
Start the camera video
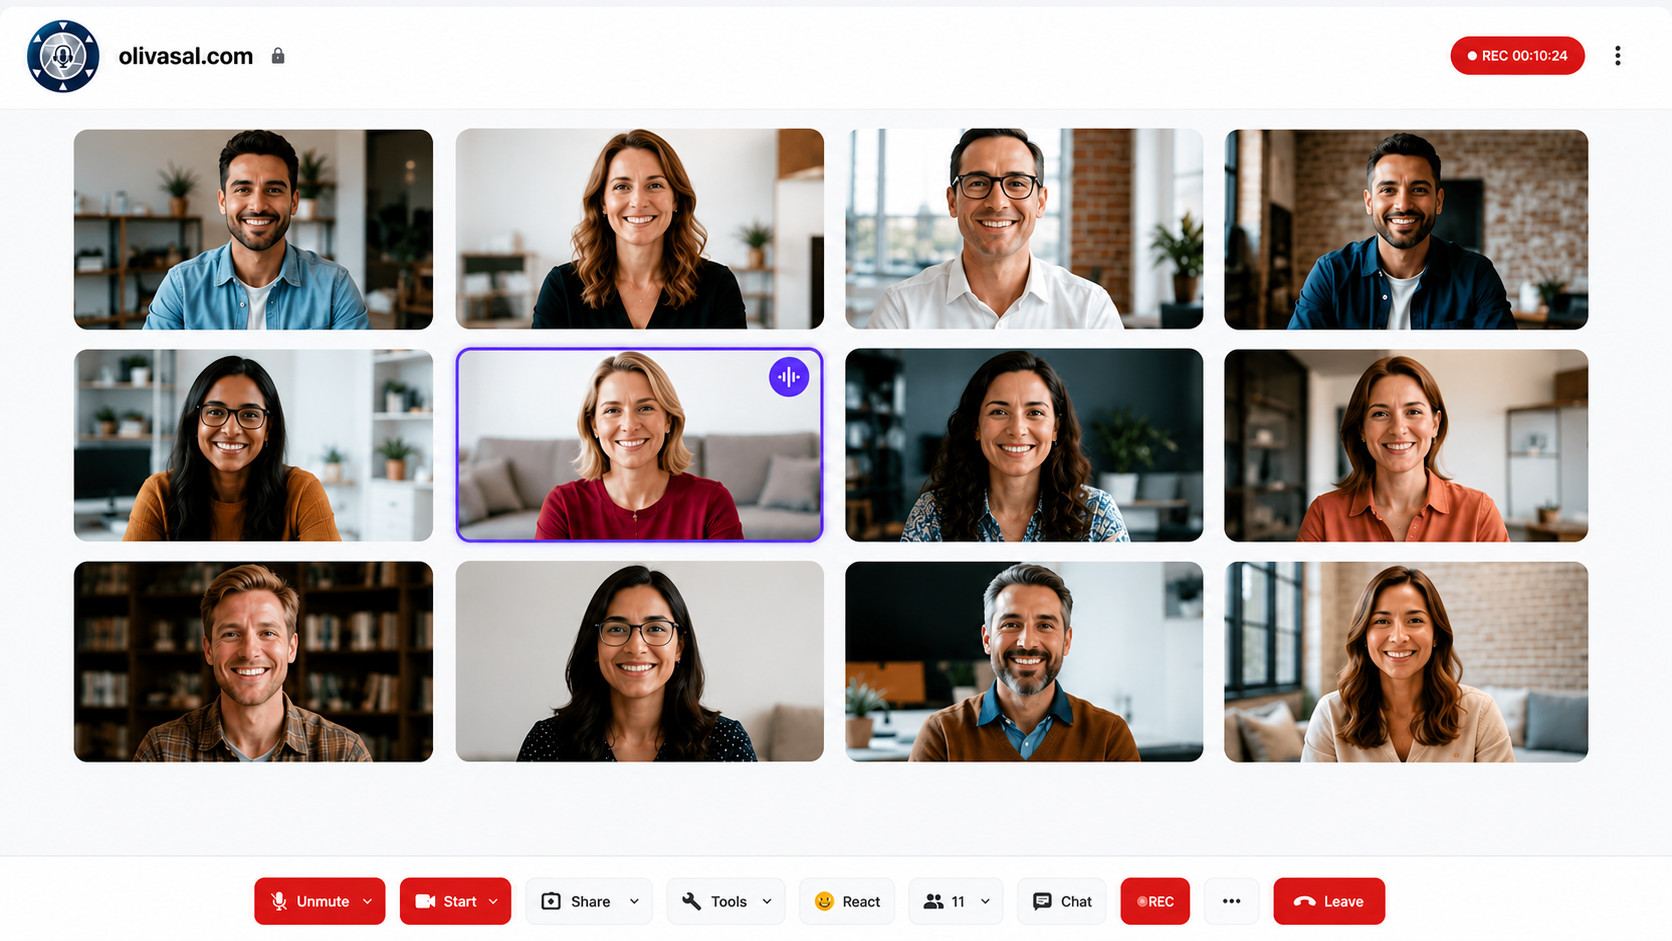pyautogui.click(x=446, y=901)
